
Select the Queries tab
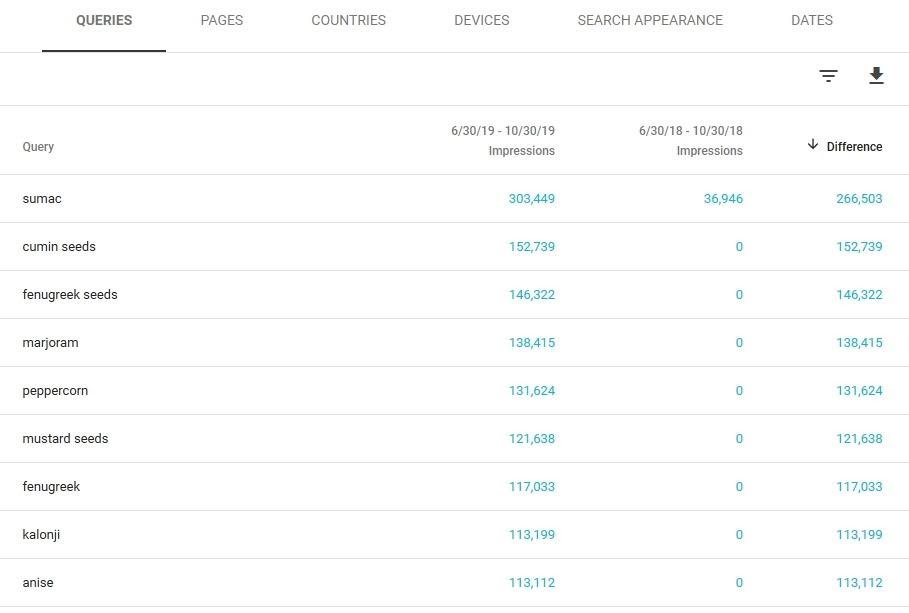pos(104,20)
